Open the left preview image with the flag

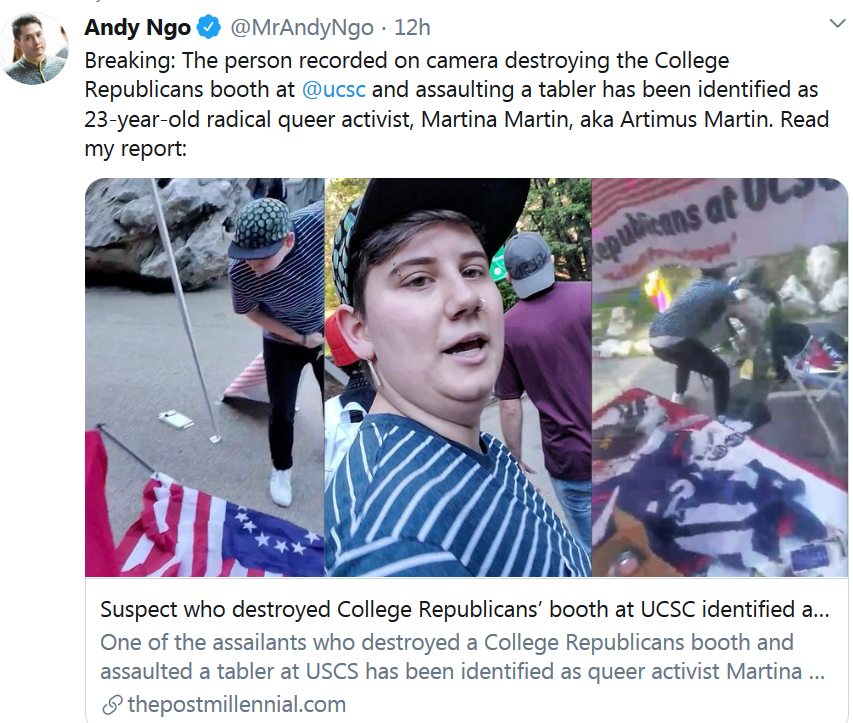click(x=205, y=377)
